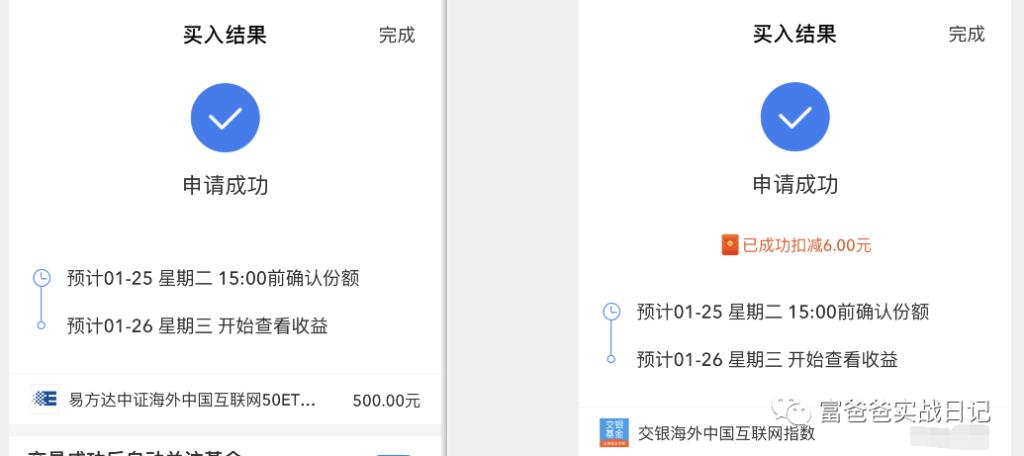Click the E Fund (易方达) logo icon
The width and height of the screenshot is (1024, 456).
pos(44,400)
